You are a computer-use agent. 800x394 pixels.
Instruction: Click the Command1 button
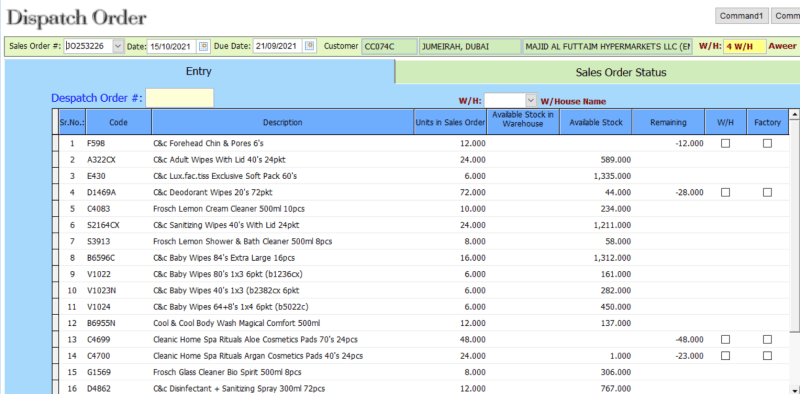click(x=741, y=16)
